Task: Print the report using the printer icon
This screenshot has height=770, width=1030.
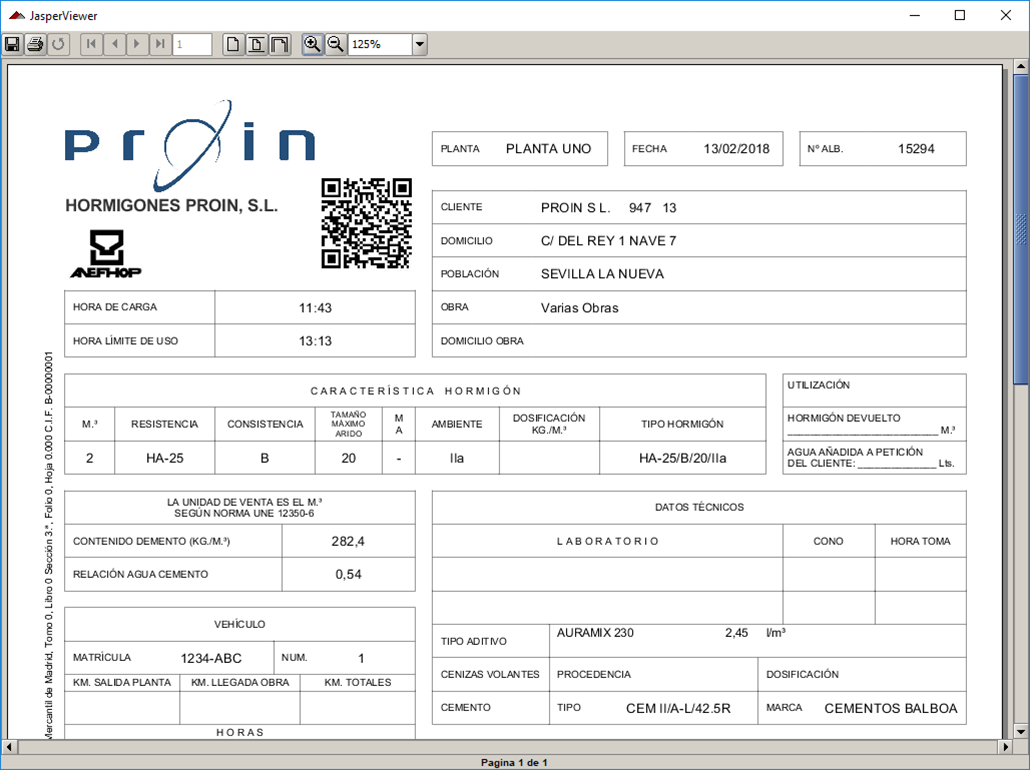Action: pyautogui.click(x=35, y=44)
